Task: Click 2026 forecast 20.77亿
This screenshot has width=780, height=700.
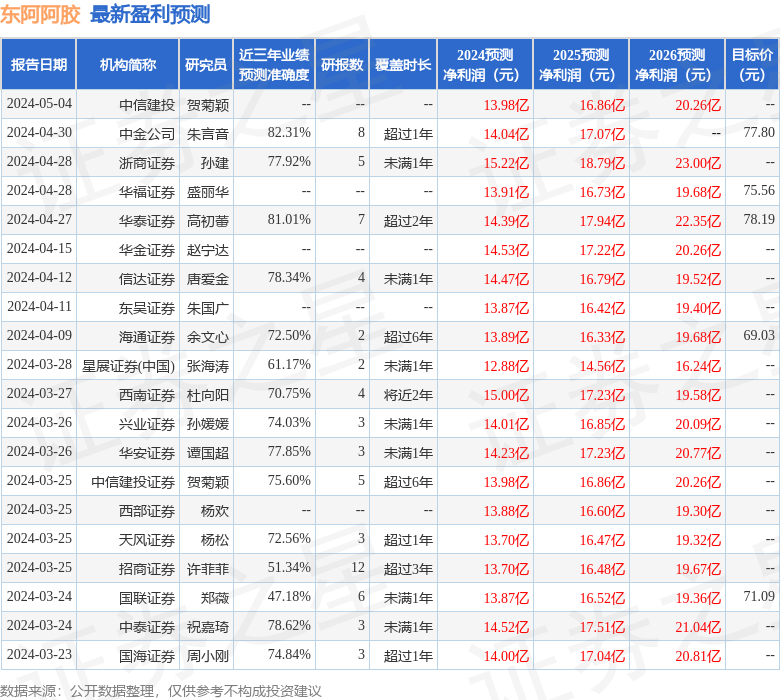Action: click(698, 453)
